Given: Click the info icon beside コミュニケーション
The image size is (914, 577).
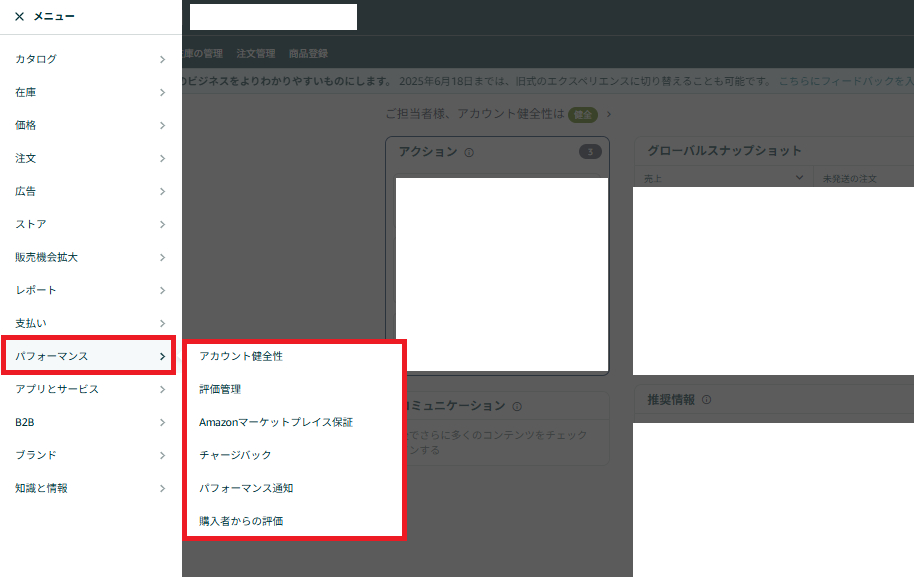Looking at the screenshot, I should (x=517, y=406).
